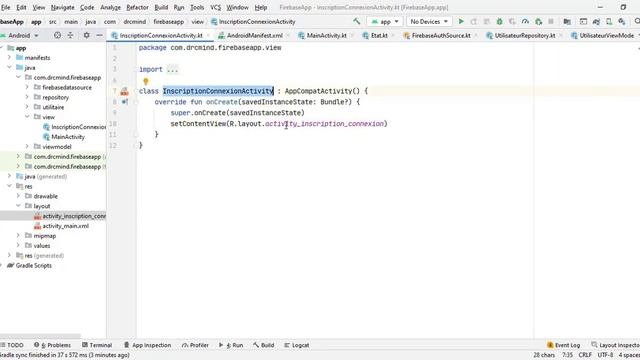Click the Select Opened File target icon

tap(58, 36)
